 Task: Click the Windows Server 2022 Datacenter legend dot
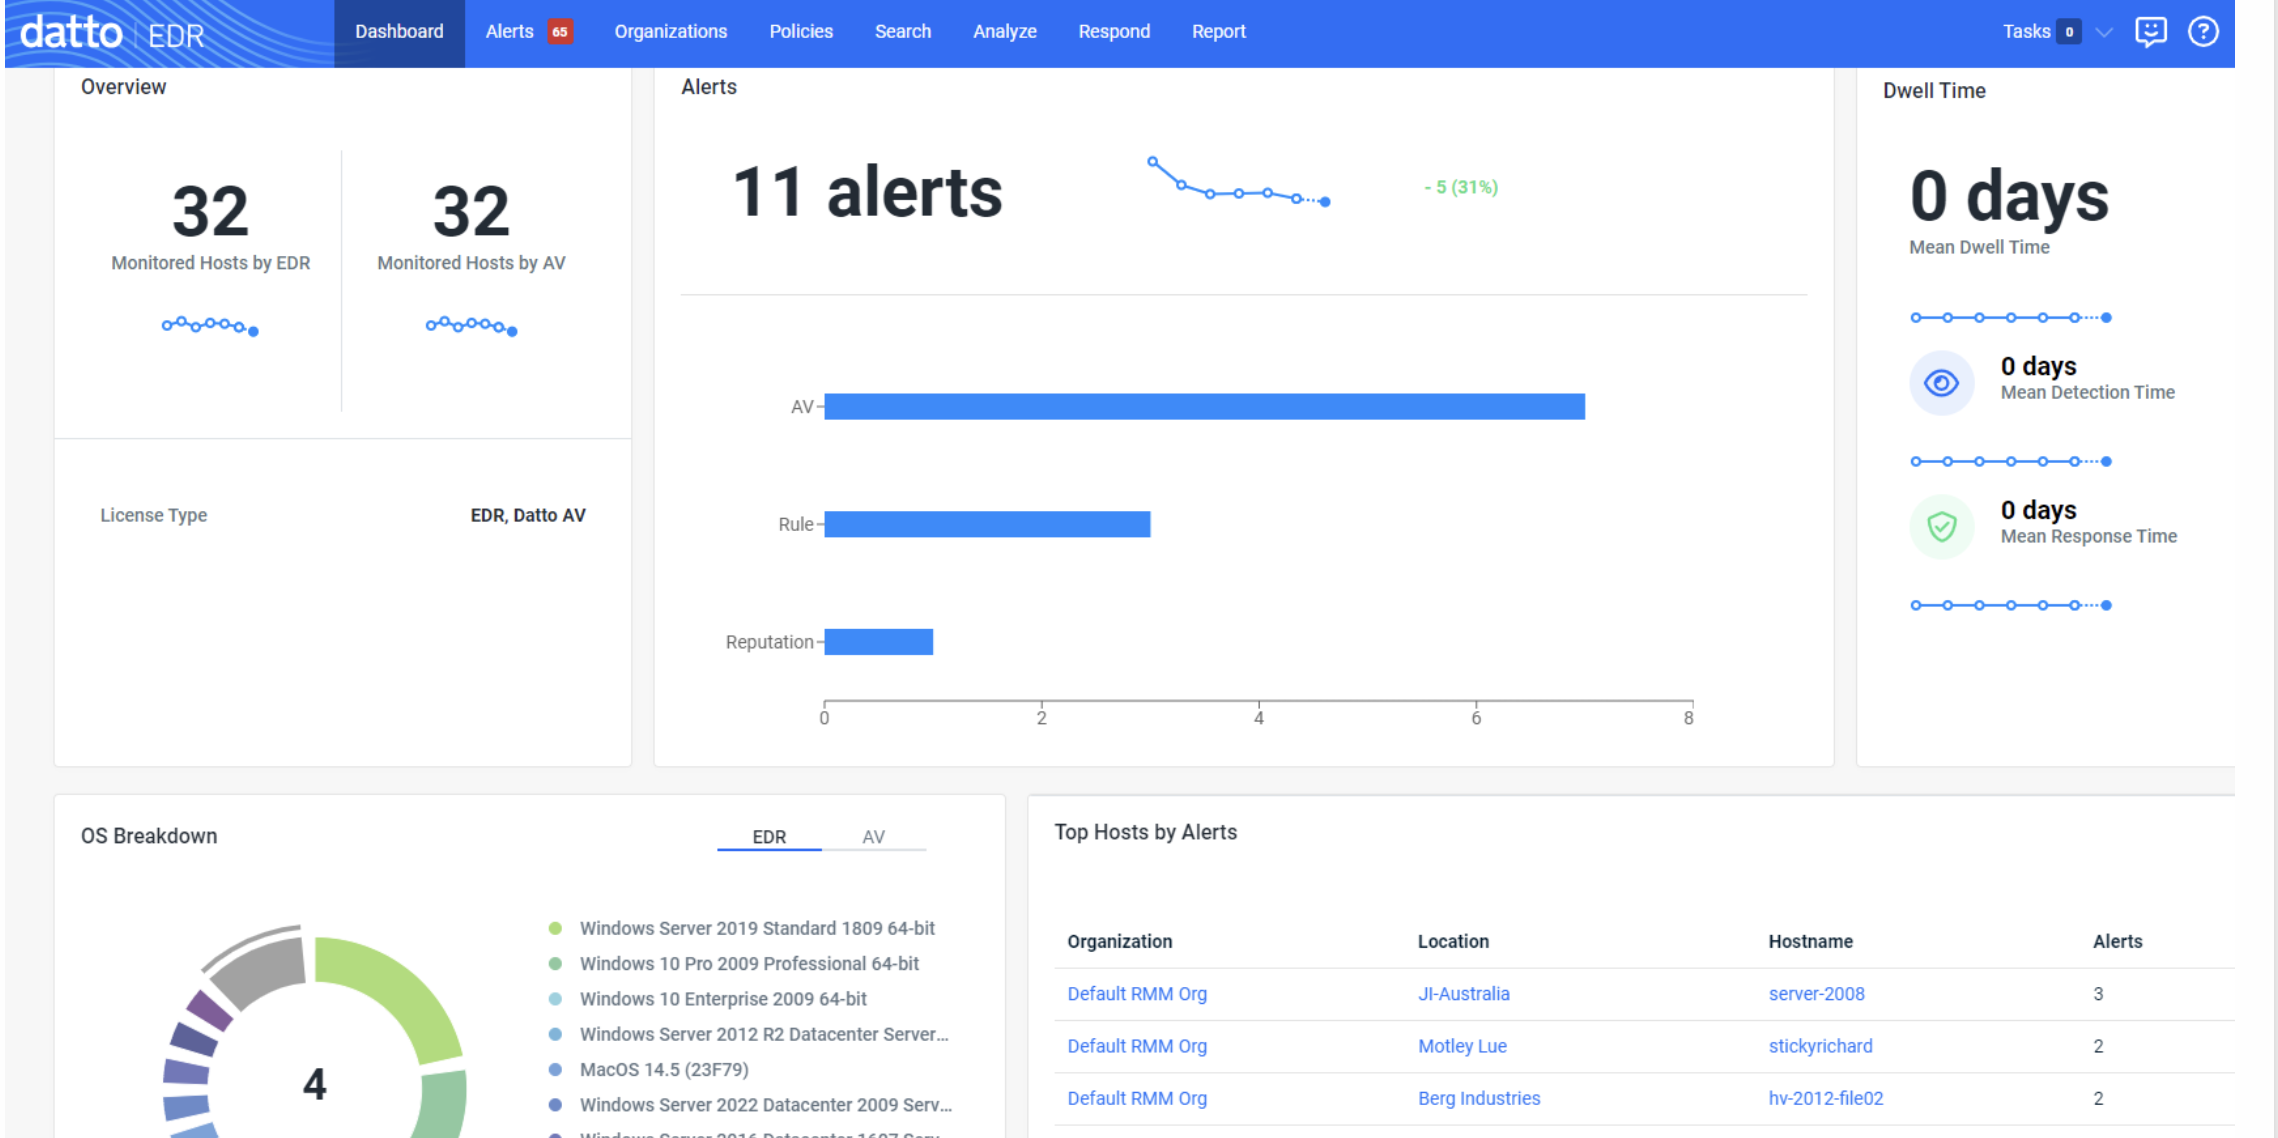click(556, 1105)
